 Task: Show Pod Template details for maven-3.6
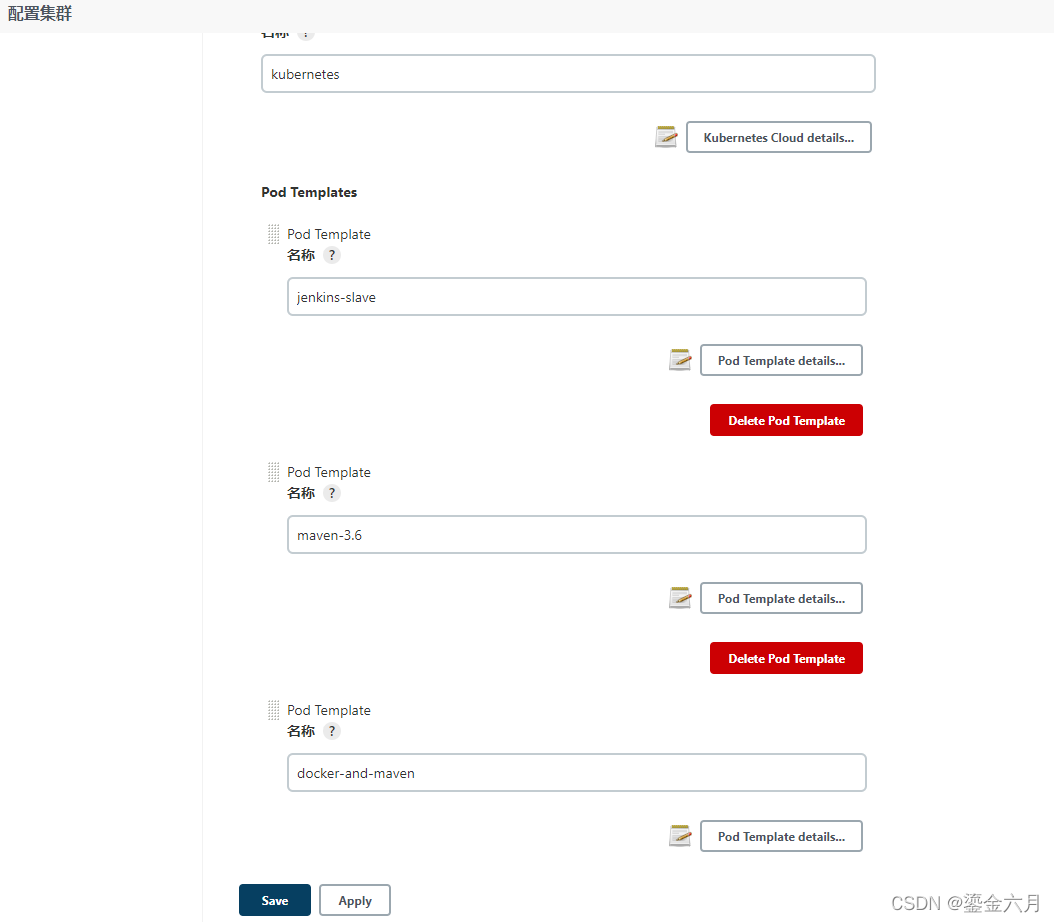(x=781, y=598)
